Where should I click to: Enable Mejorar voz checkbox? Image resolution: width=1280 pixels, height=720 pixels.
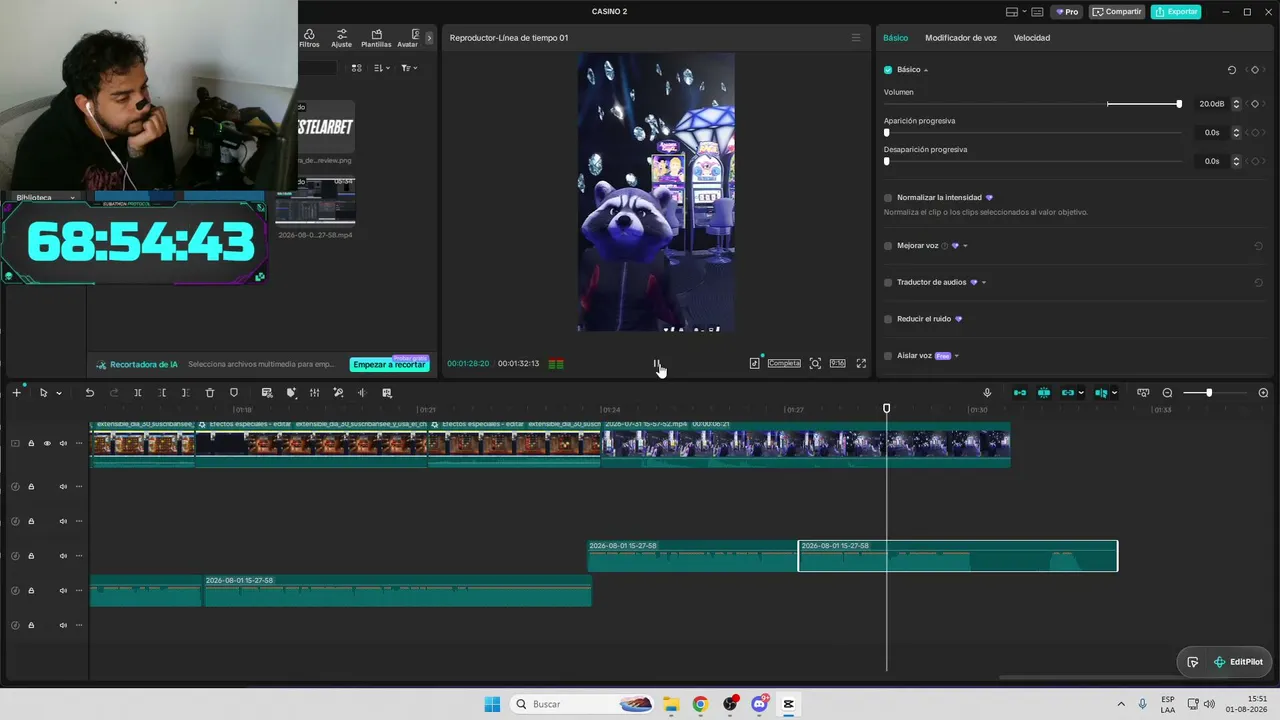[888, 246]
